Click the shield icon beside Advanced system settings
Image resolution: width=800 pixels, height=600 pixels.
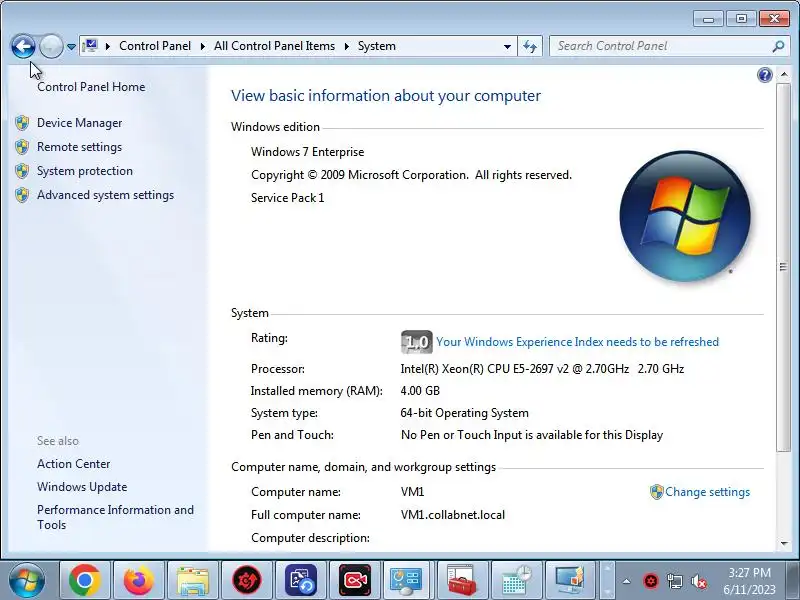(22, 195)
